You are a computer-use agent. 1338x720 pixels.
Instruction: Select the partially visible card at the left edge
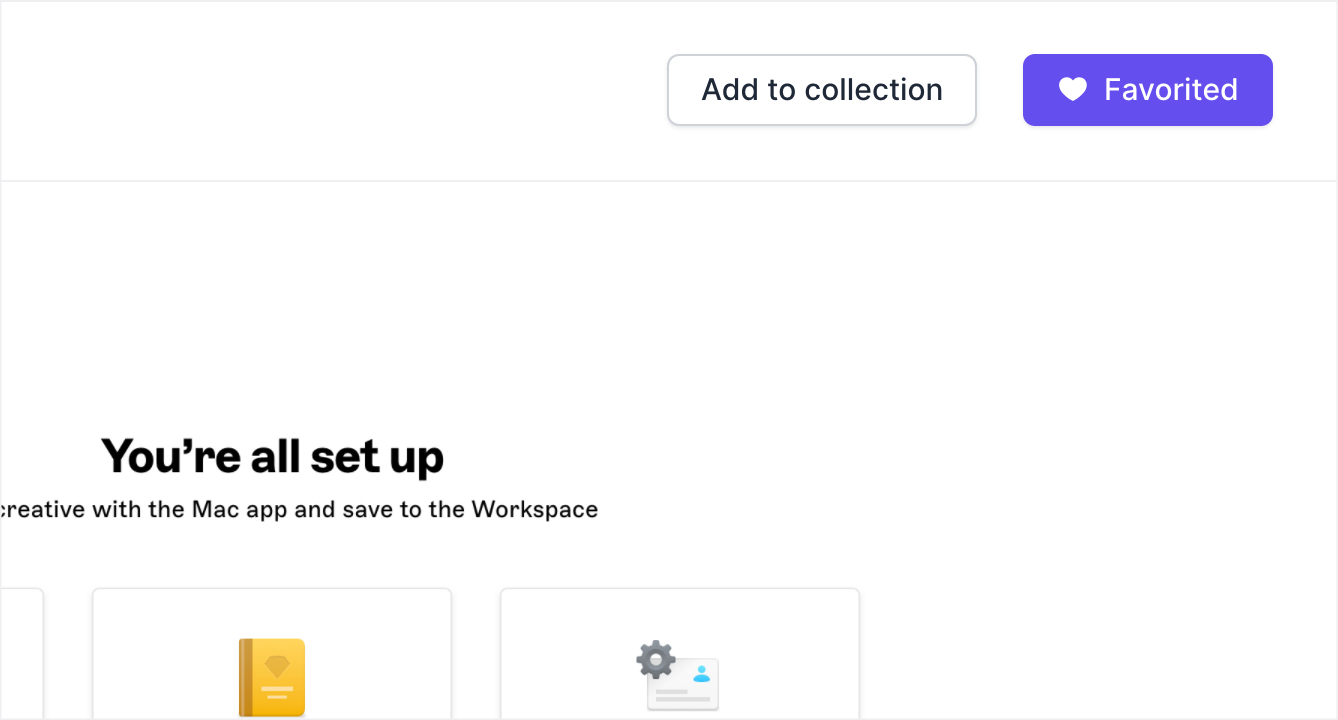coord(21,654)
